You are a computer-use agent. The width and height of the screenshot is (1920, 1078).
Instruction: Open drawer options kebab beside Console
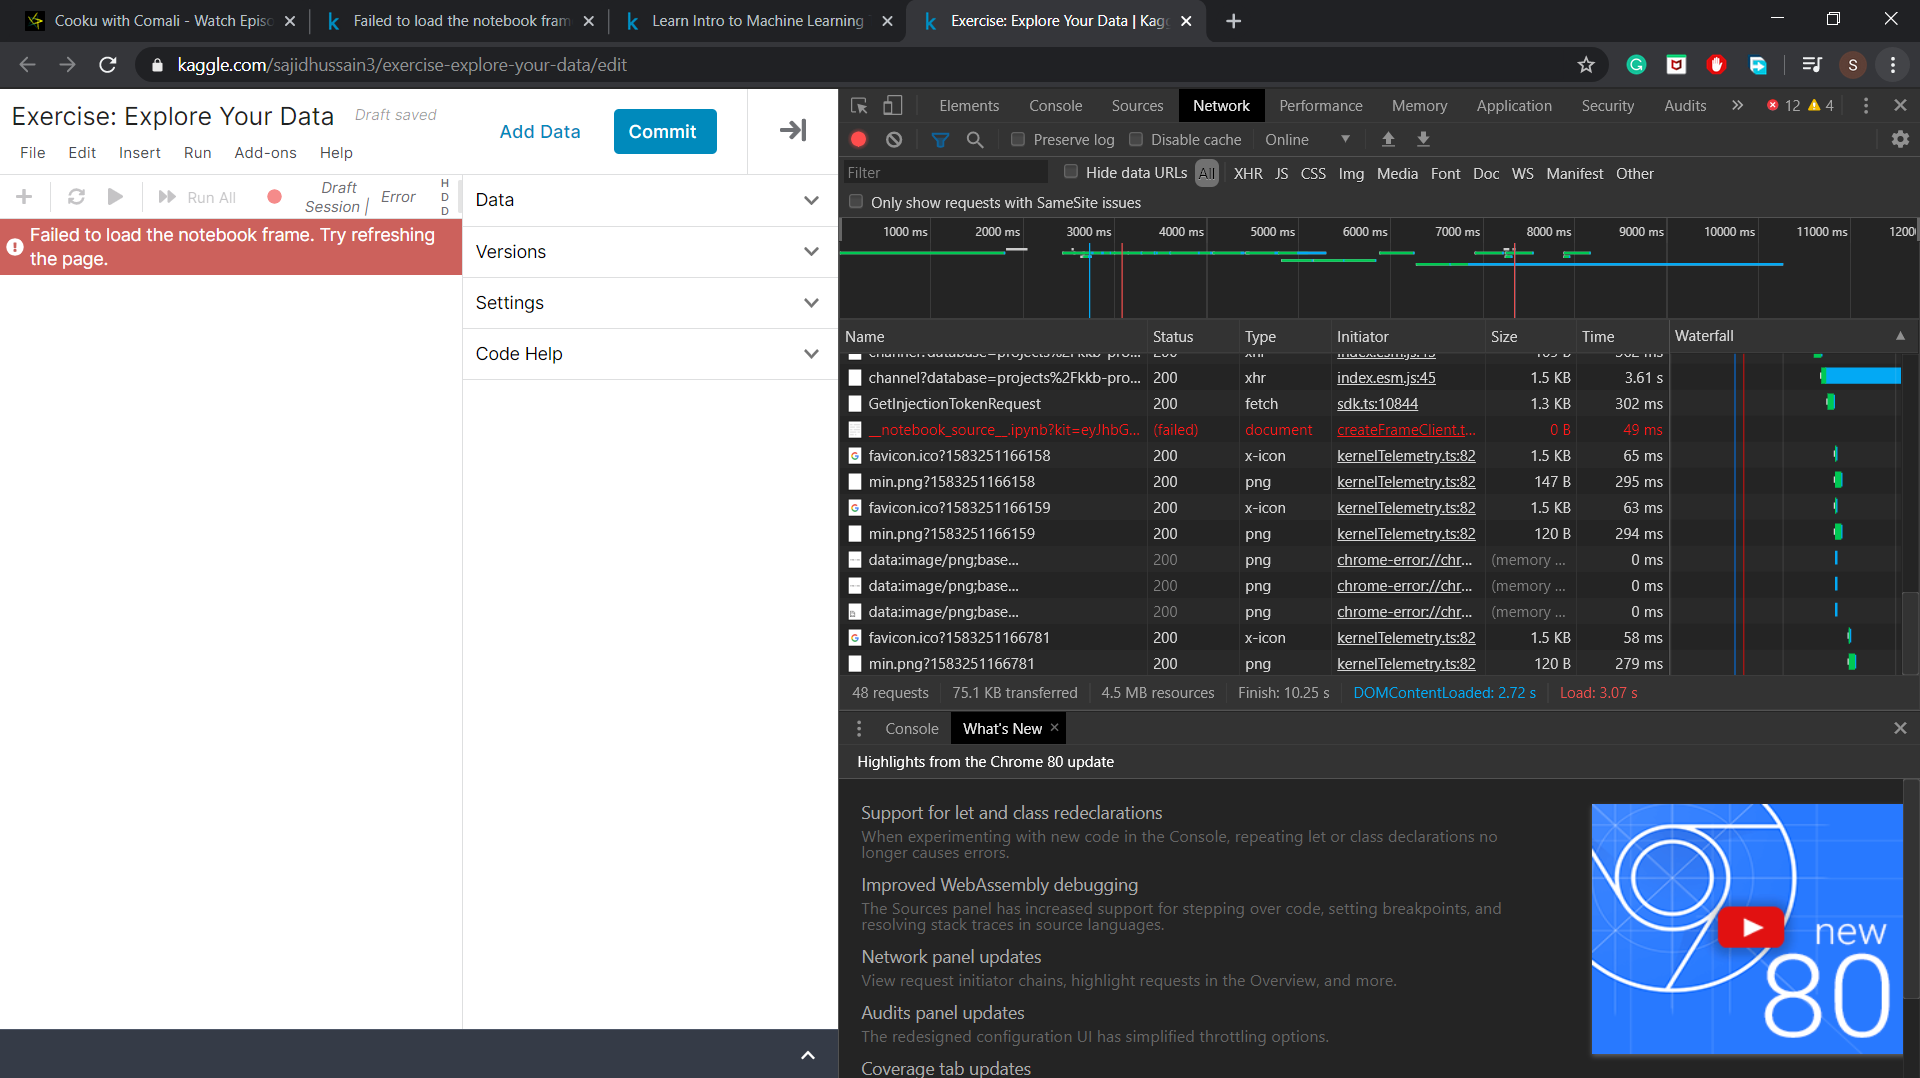point(858,729)
